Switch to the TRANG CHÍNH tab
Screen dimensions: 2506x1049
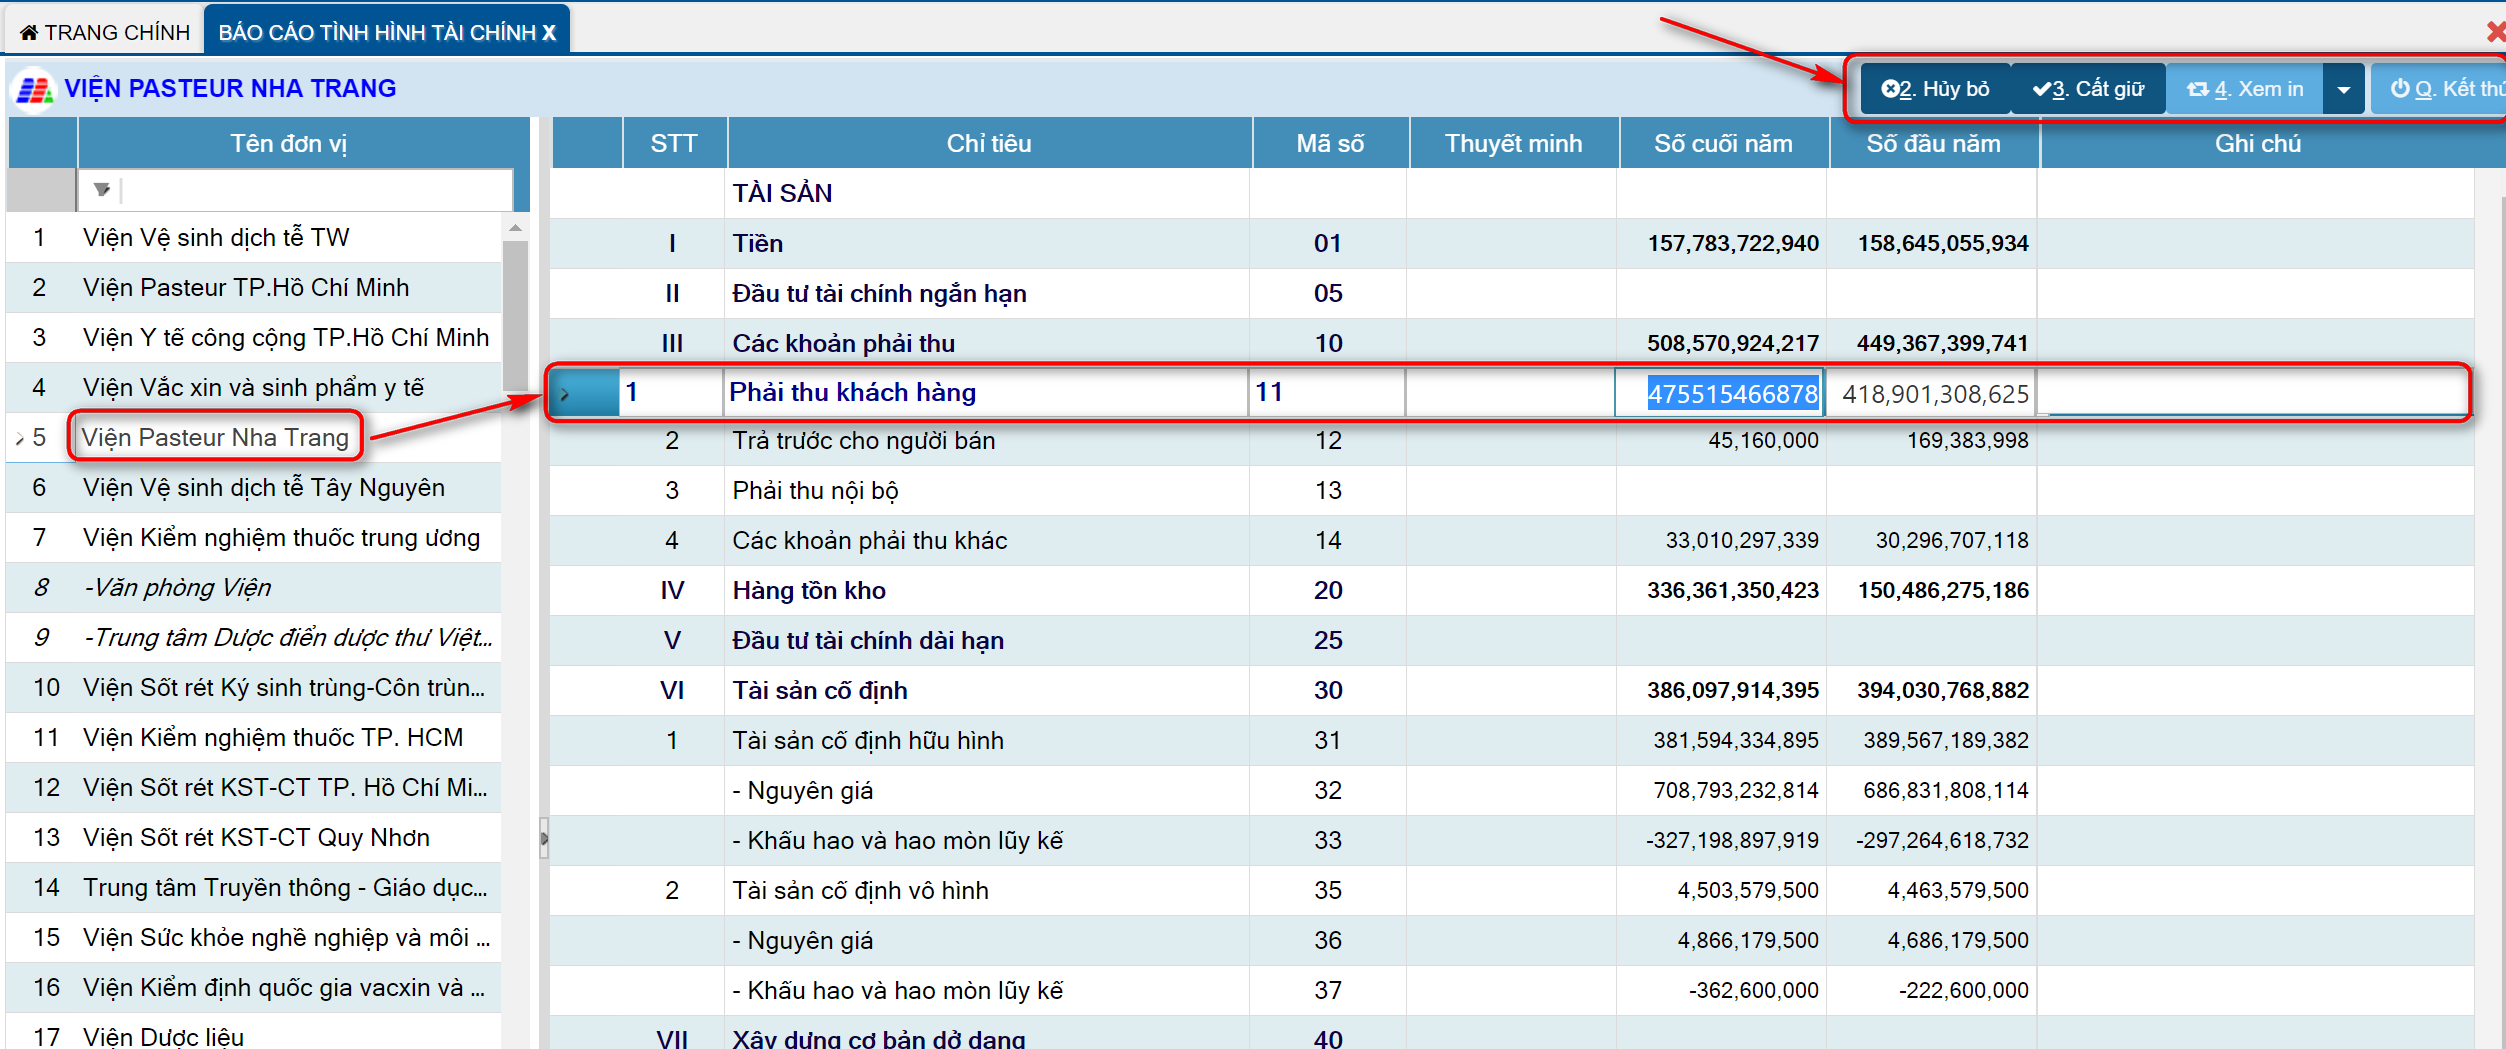click(105, 33)
